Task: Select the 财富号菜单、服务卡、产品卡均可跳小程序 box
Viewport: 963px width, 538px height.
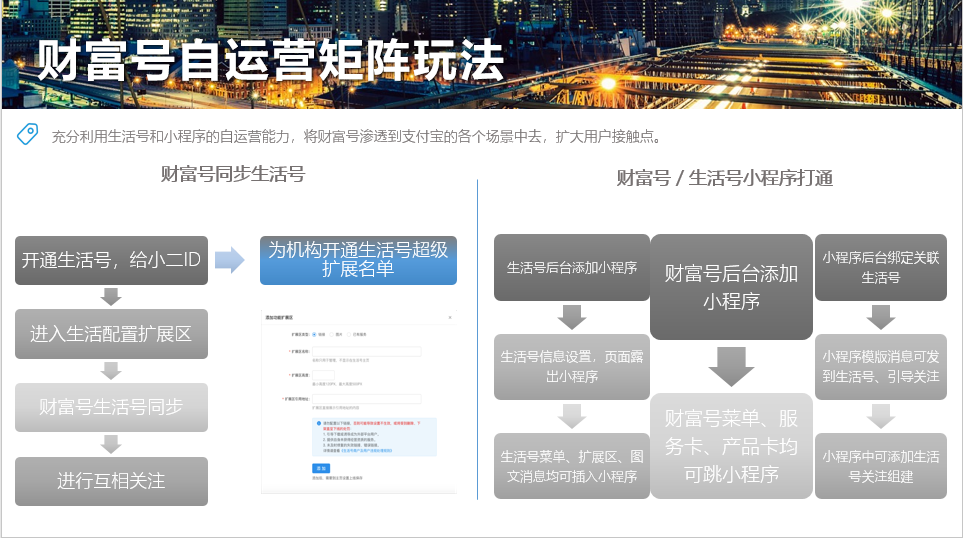Action: [x=731, y=446]
